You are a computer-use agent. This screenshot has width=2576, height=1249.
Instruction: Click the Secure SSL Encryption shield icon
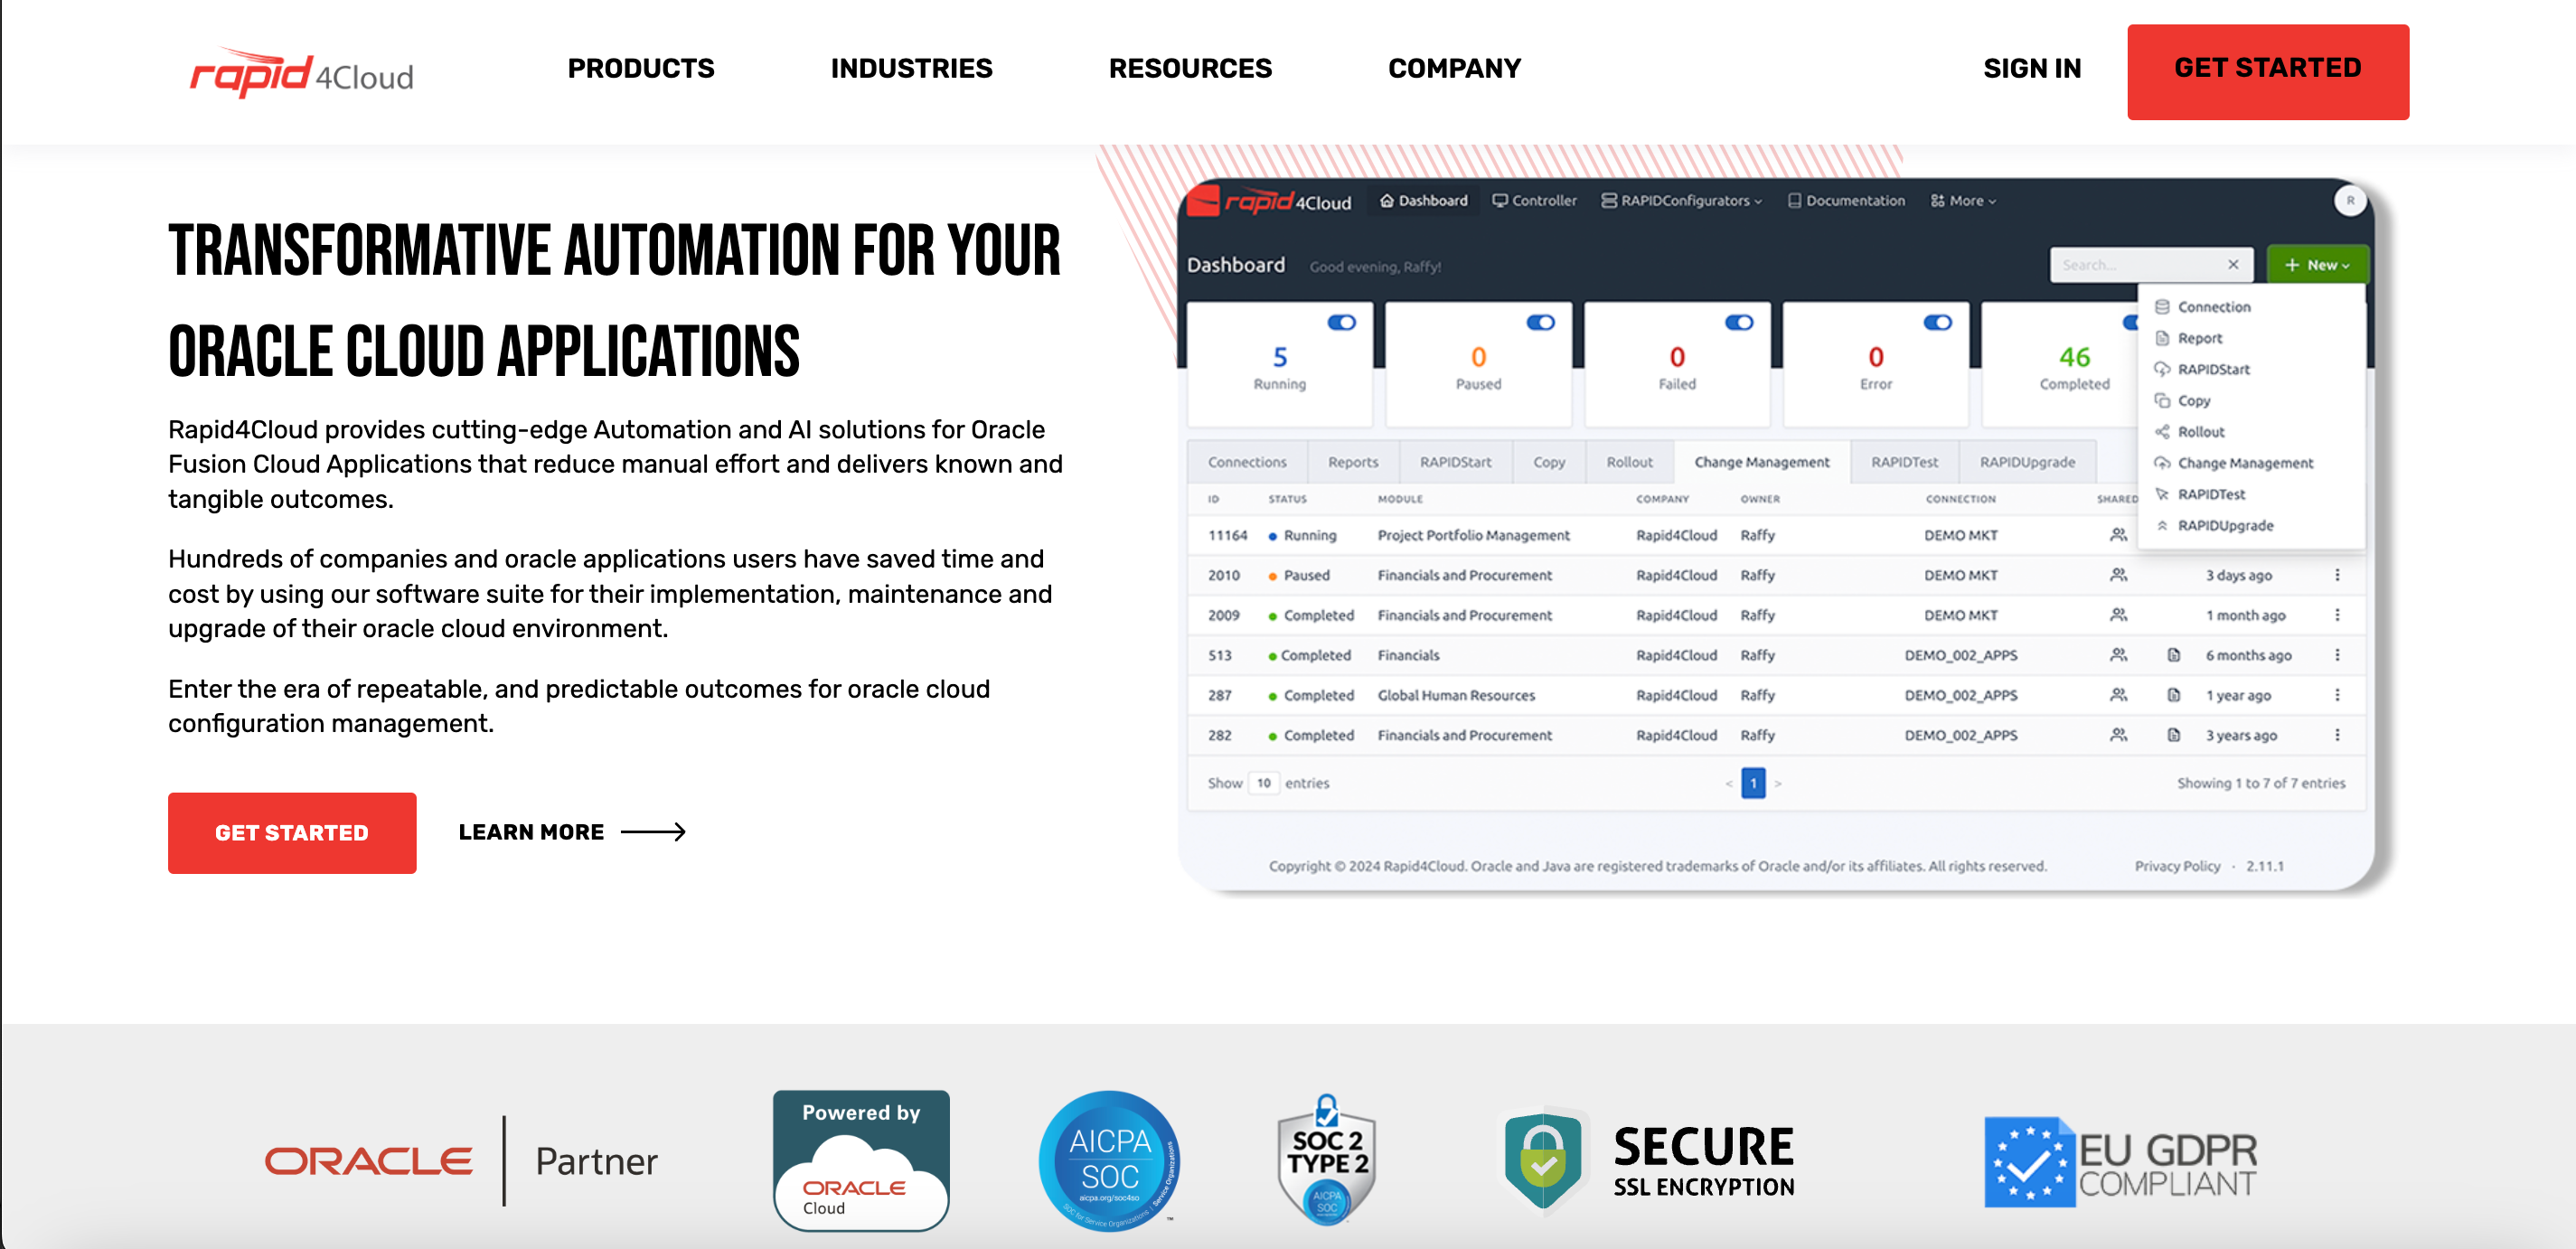click(x=1542, y=1160)
